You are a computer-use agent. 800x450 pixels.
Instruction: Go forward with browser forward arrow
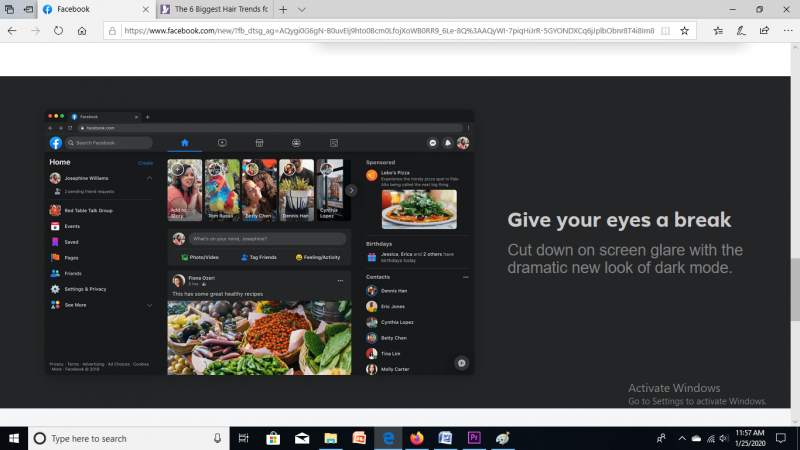tap(35, 31)
